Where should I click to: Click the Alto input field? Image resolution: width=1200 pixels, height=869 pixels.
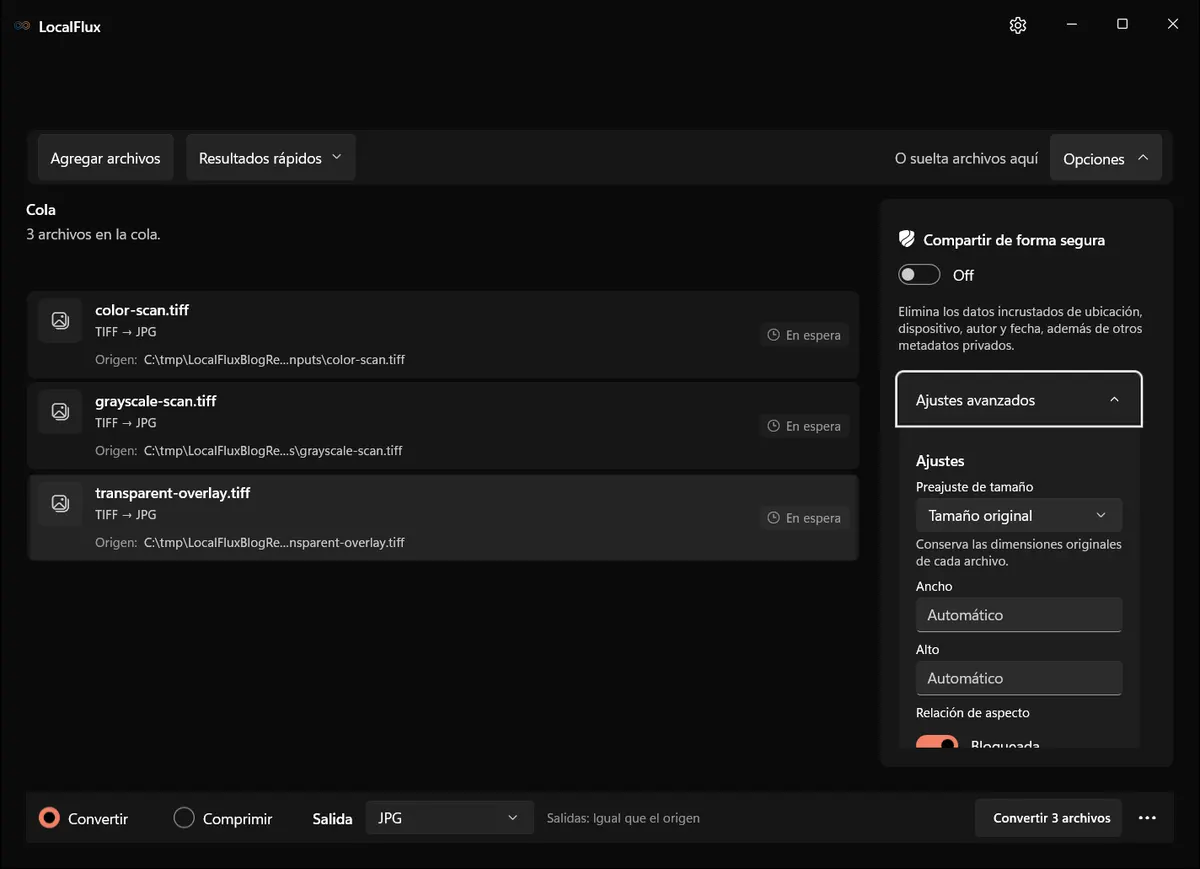(1019, 678)
